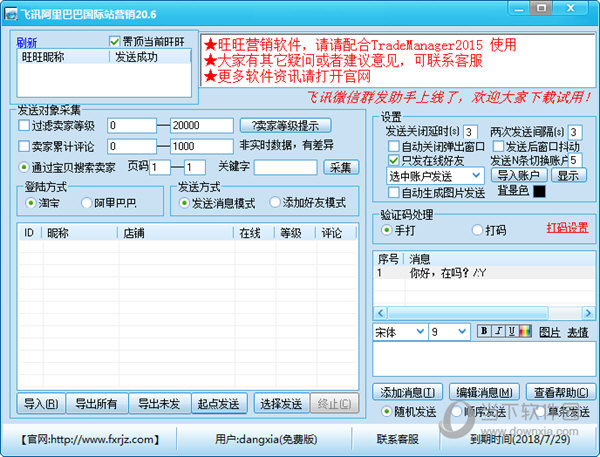The image size is (600, 457).
Task: Click the 导出未发 button
Action: 159,403
